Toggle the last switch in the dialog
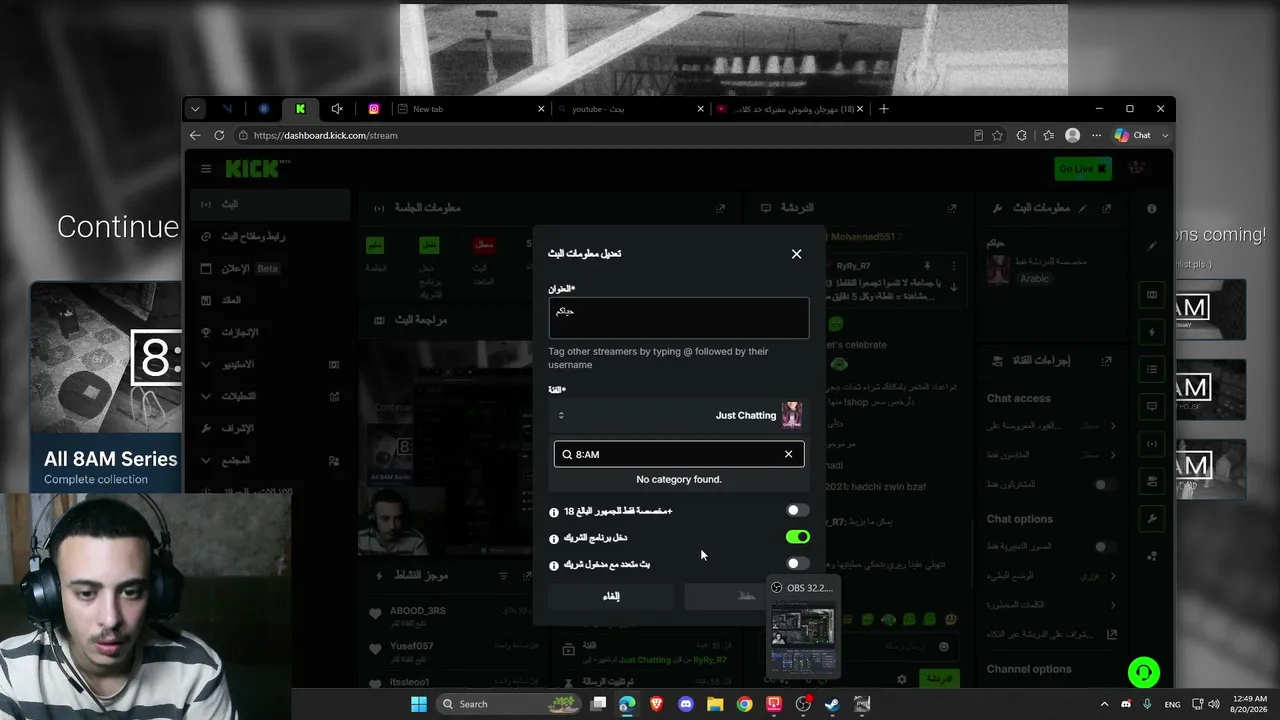1280x720 pixels. [x=797, y=564]
